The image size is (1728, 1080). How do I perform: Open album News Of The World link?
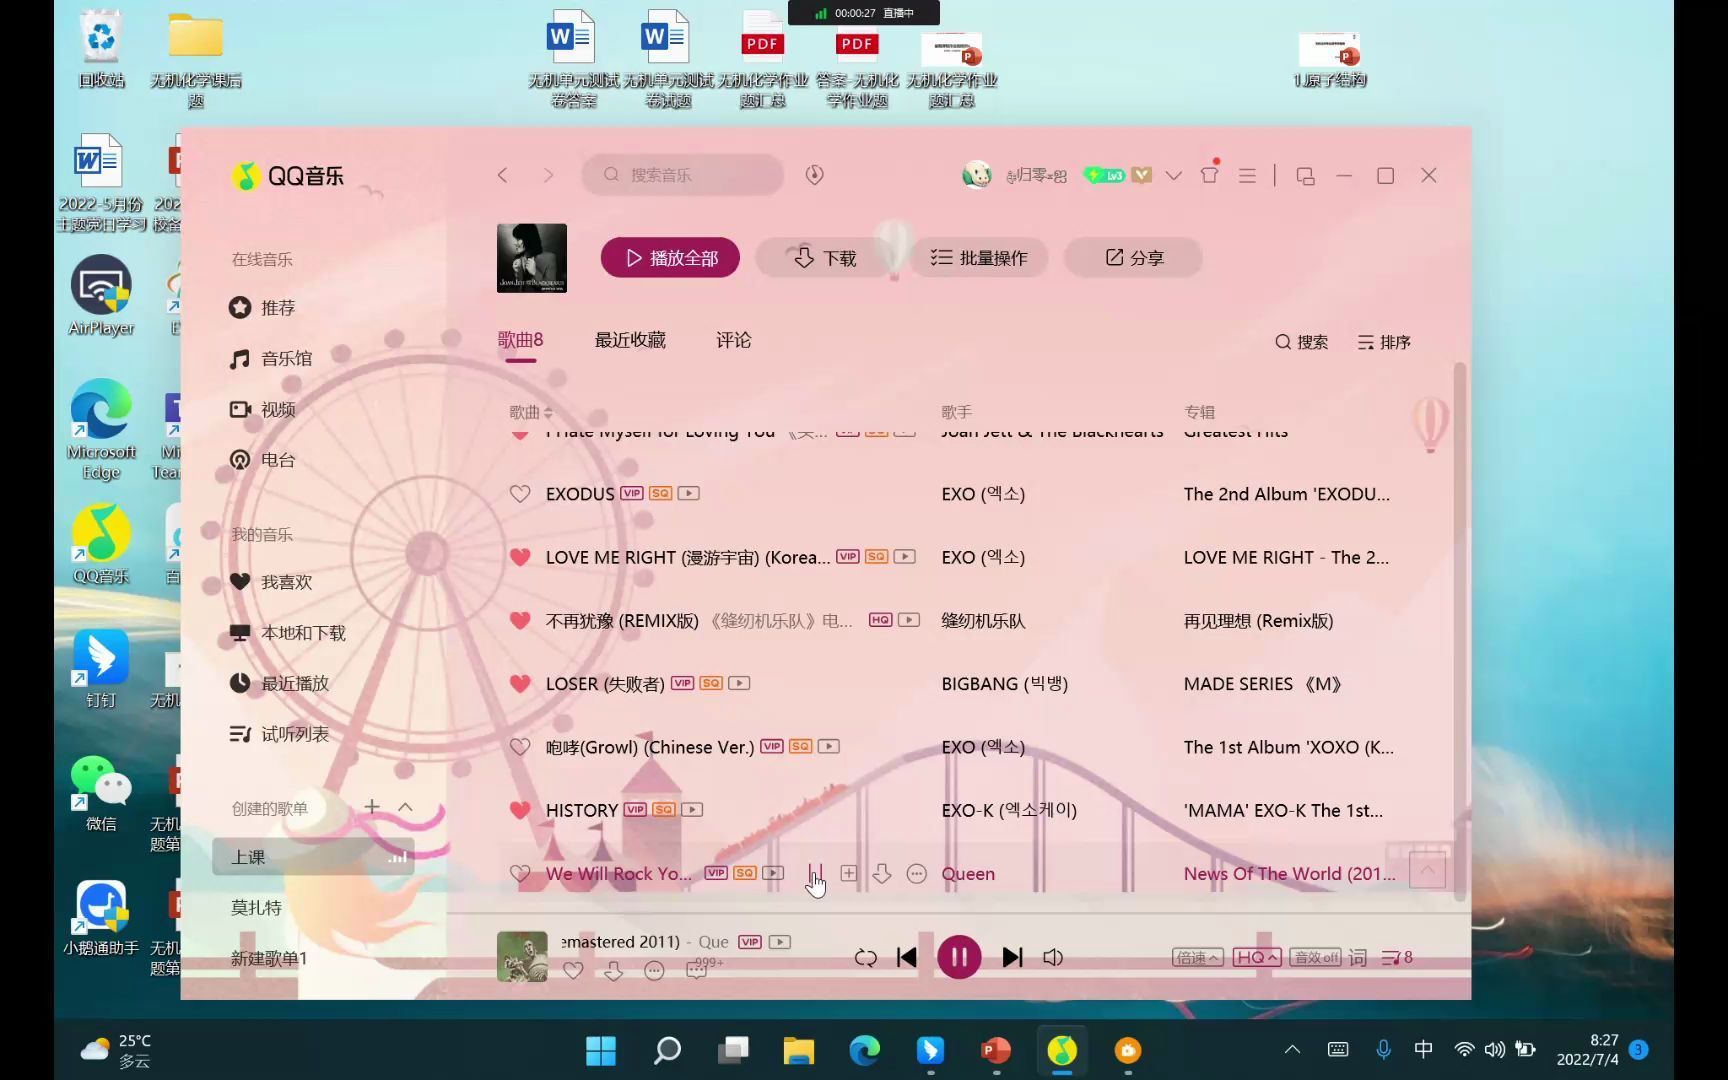[x=1289, y=874]
